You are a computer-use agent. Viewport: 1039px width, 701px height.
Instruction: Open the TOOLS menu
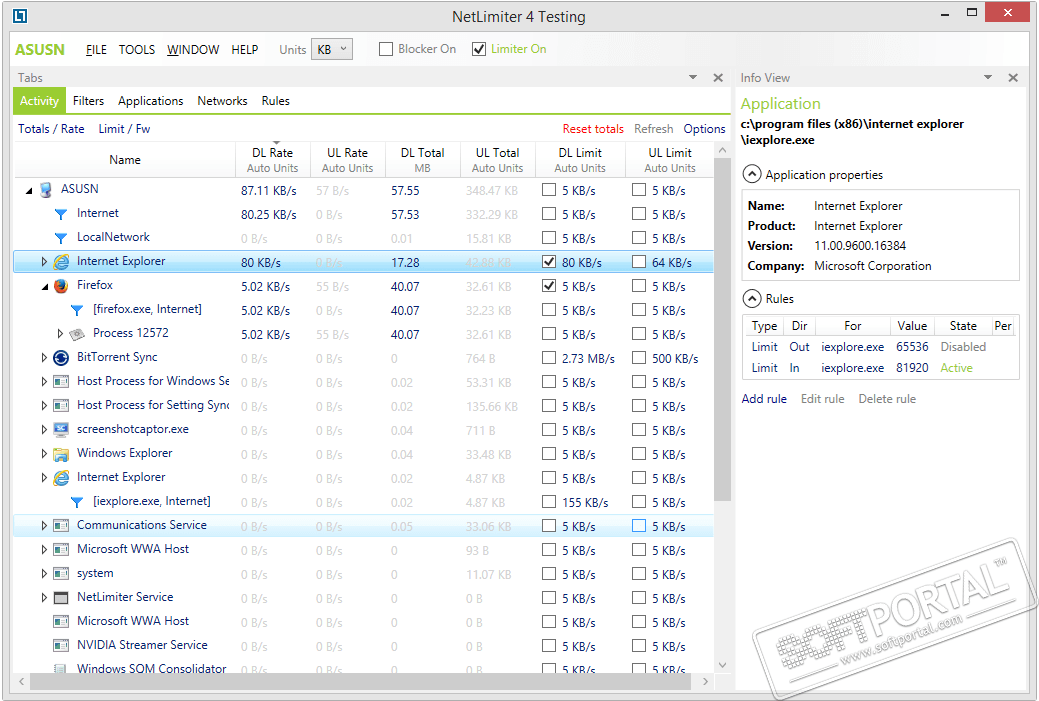click(137, 50)
